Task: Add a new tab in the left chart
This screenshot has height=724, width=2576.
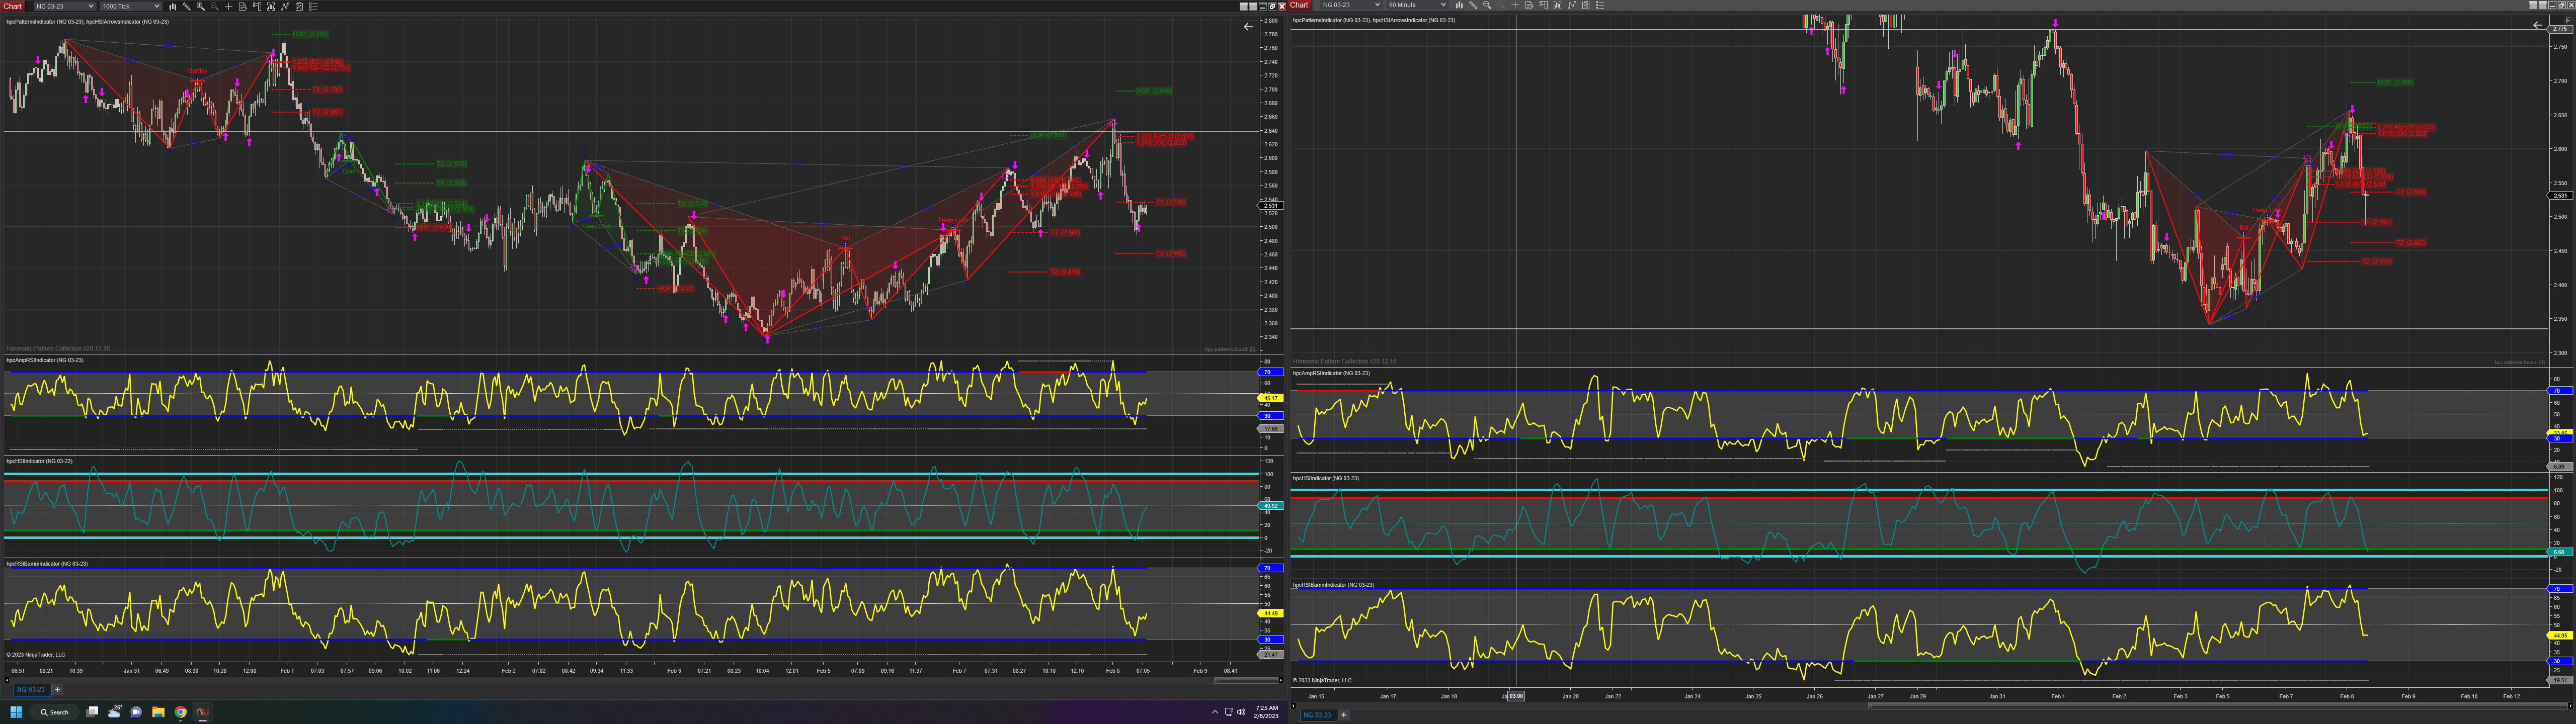Action: [57, 689]
